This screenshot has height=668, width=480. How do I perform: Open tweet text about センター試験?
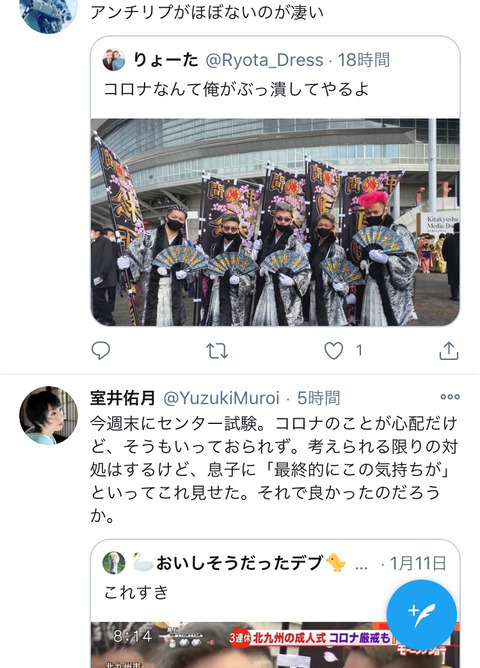[273, 469]
